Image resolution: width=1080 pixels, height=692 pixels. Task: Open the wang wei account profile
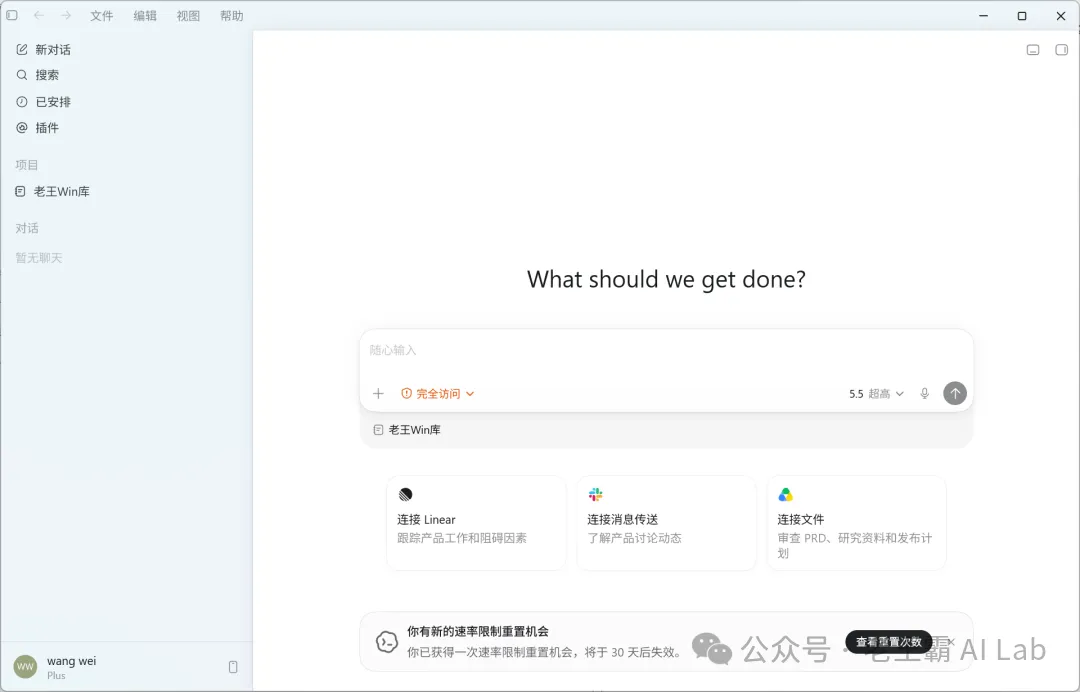[71, 667]
